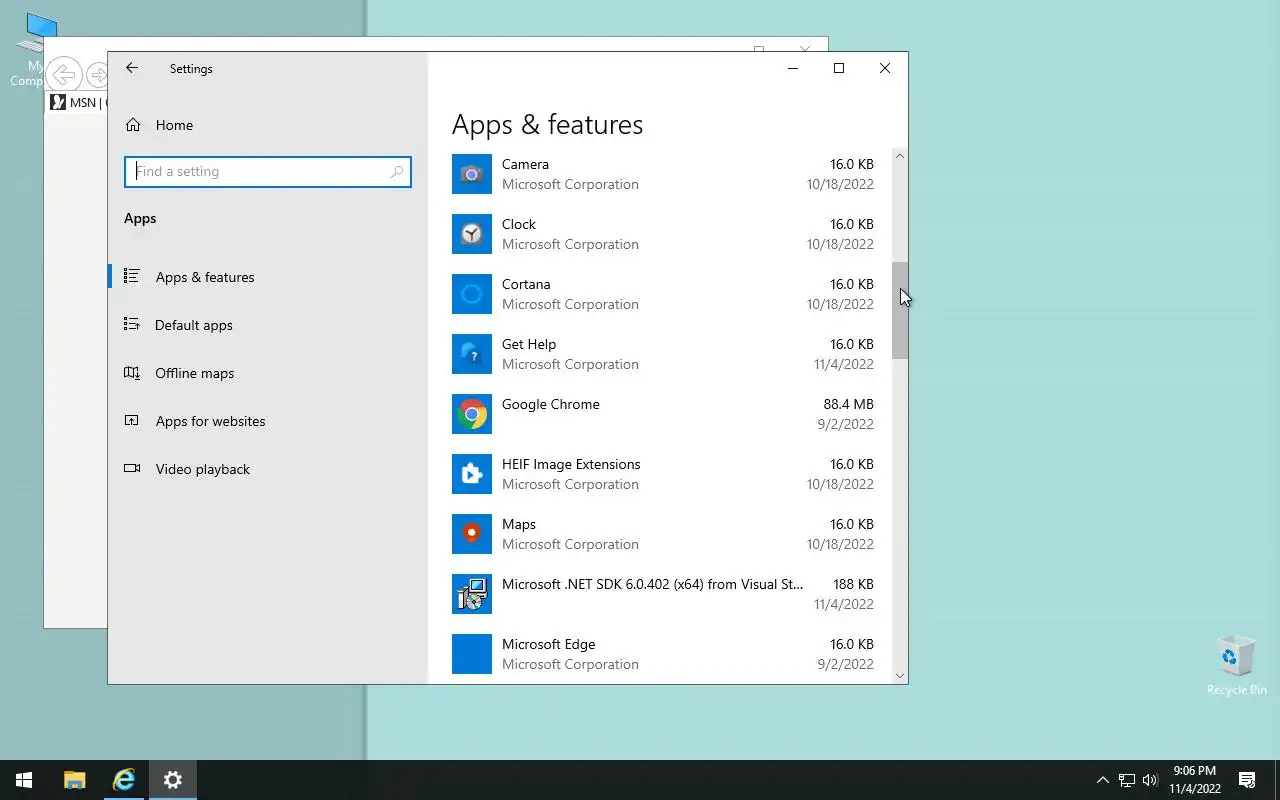Click the scrollbar up arrow

coord(900,156)
